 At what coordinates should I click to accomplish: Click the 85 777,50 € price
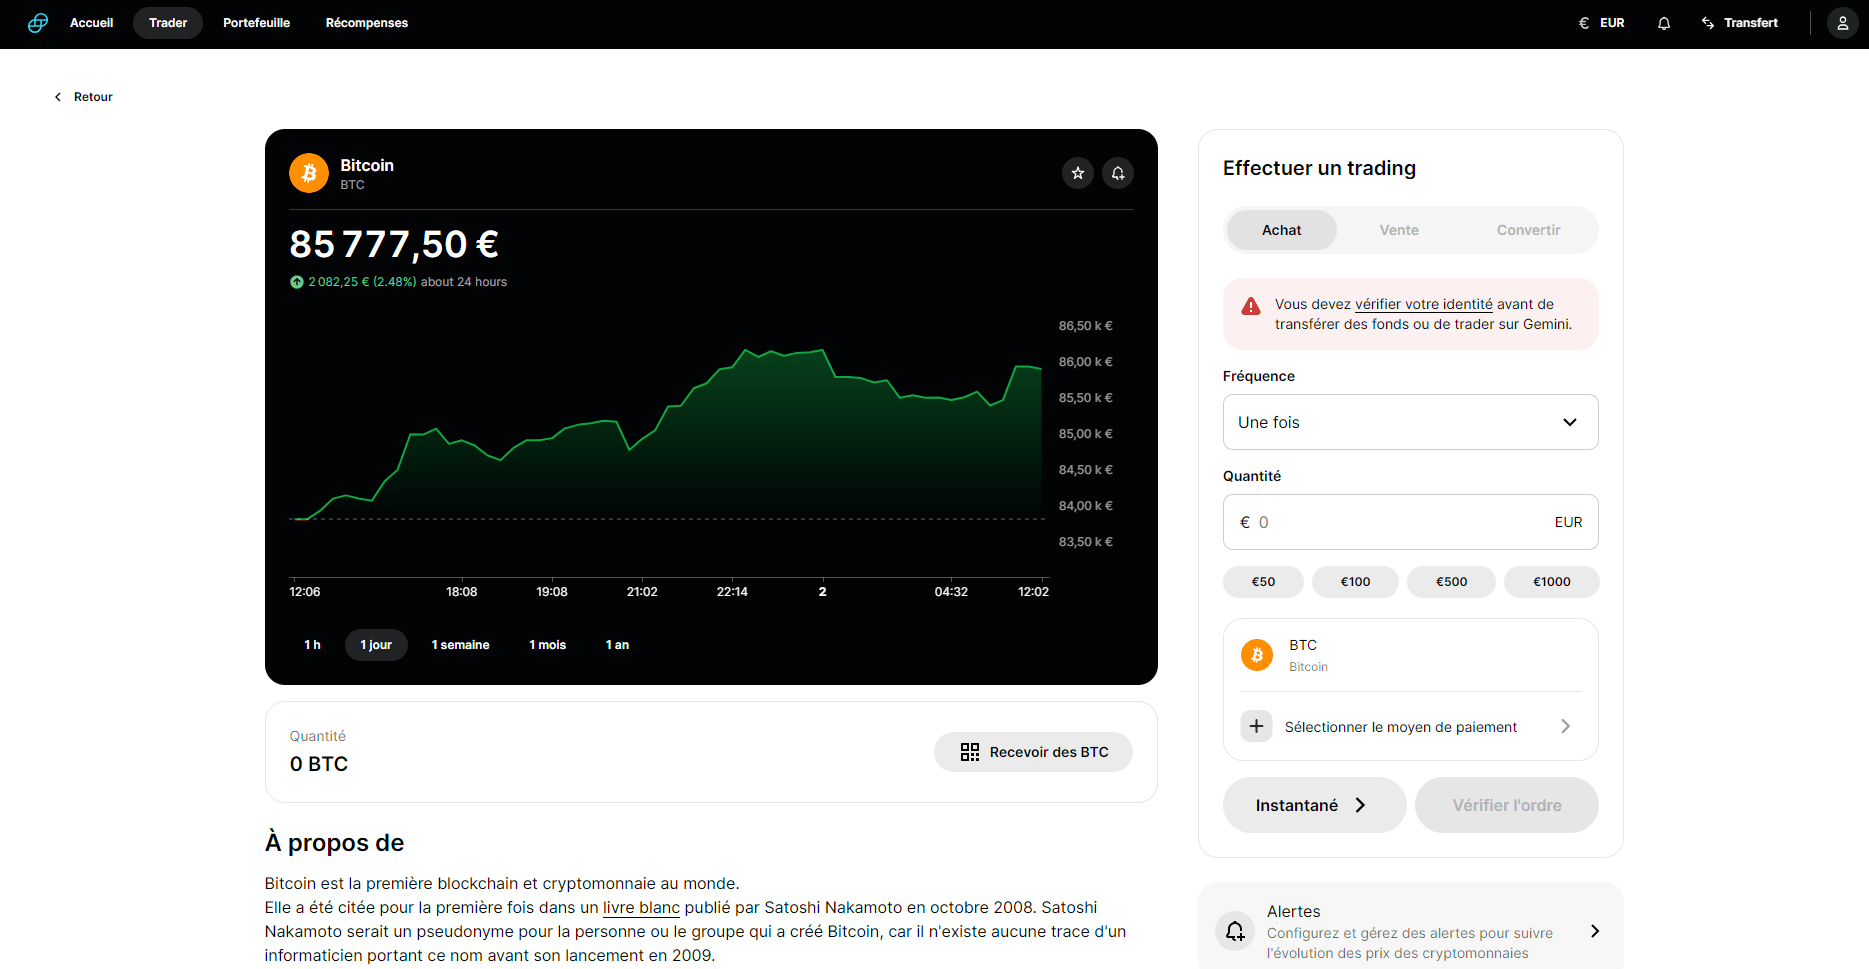[x=394, y=244]
